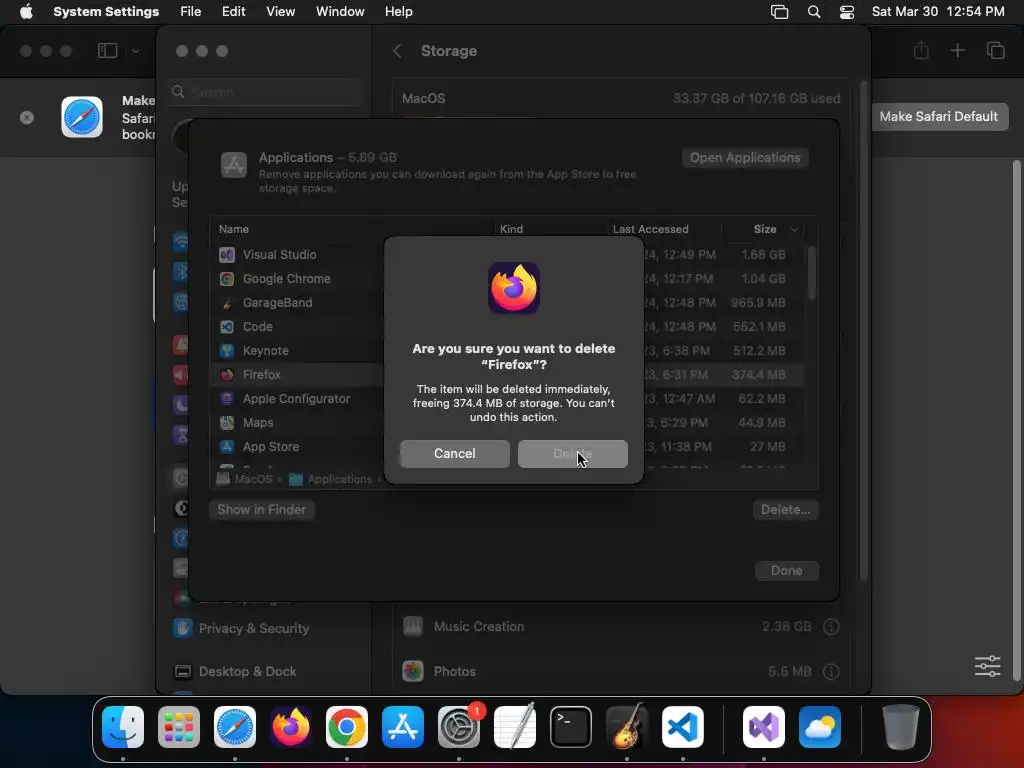Open Launchpad from the Dock
The image size is (1024, 768).
click(179, 726)
